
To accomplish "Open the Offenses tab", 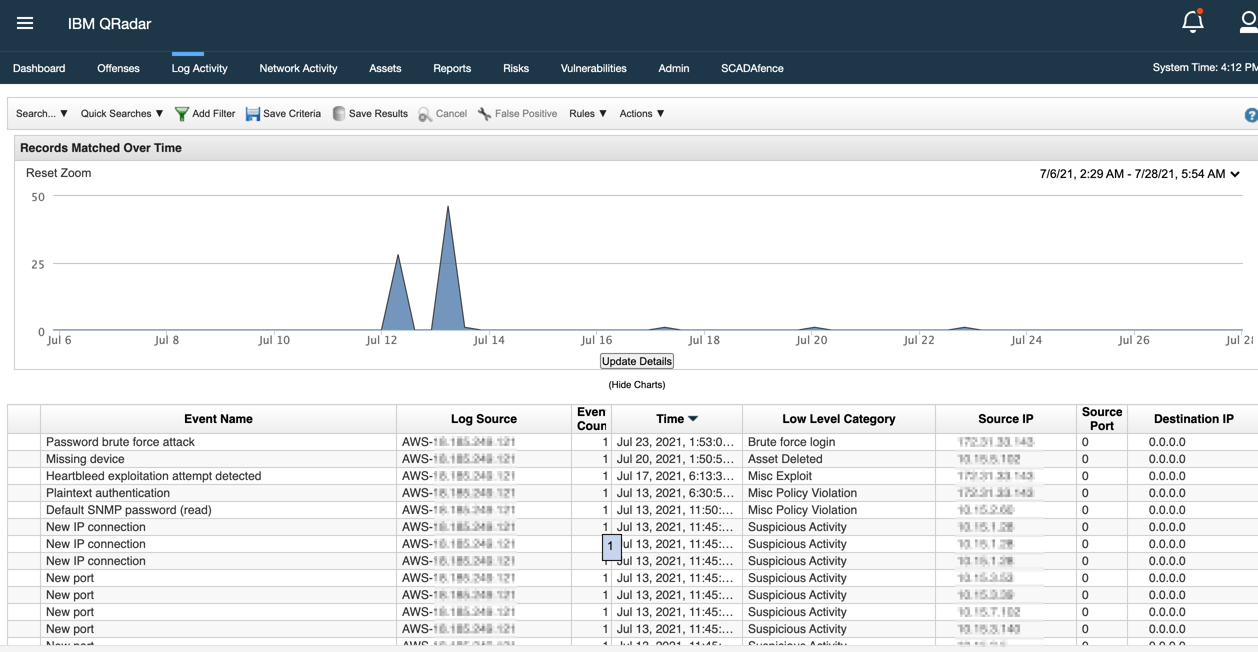I will pos(118,68).
